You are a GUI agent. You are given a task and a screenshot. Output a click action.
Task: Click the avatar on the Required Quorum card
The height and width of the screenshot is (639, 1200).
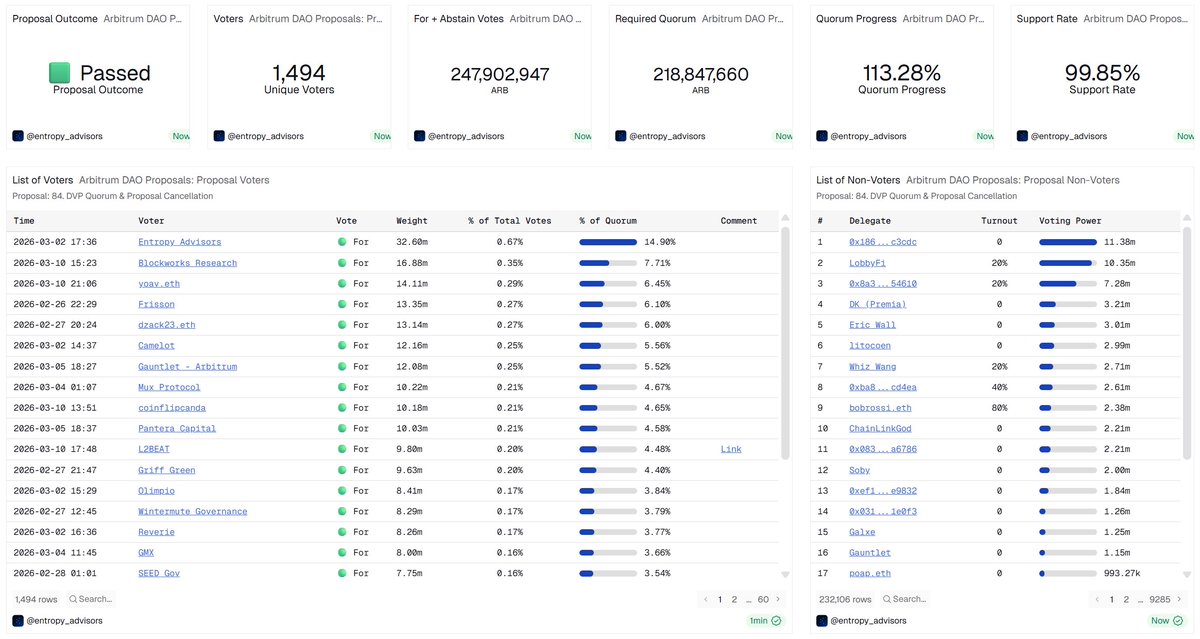point(621,136)
